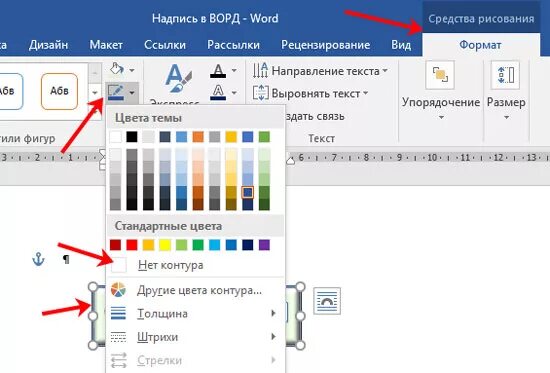550x373 pixels.
Task: Select the orange-bordered Абв shape style
Action: point(59,91)
